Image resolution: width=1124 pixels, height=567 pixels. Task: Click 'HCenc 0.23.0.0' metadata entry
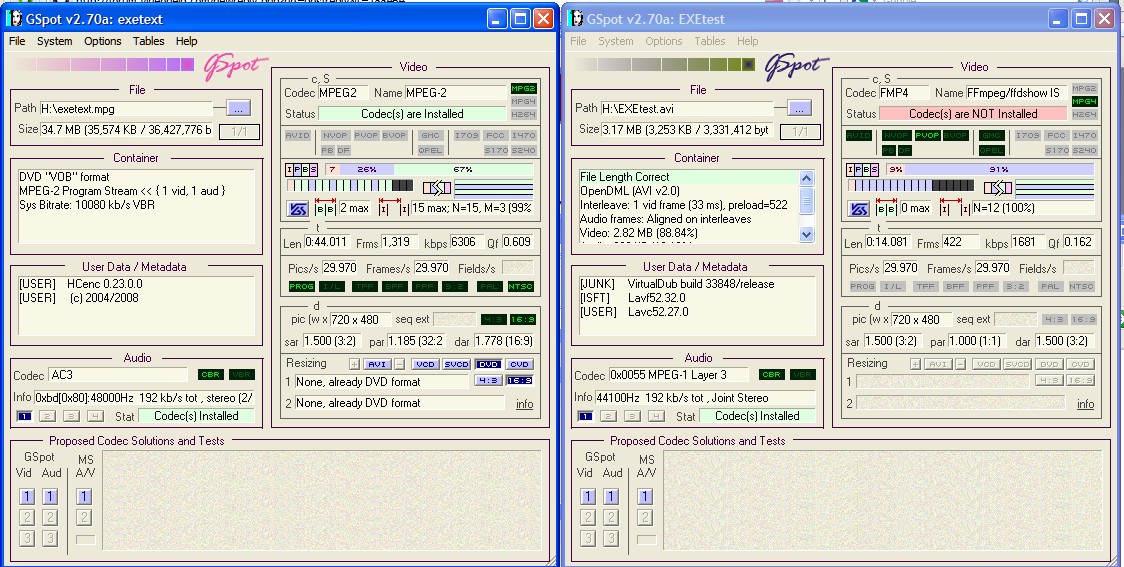(105, 284)
